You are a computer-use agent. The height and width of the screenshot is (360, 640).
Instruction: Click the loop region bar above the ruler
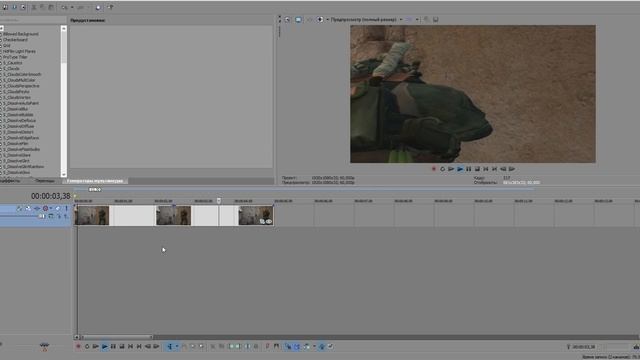(x=304, y=189)
